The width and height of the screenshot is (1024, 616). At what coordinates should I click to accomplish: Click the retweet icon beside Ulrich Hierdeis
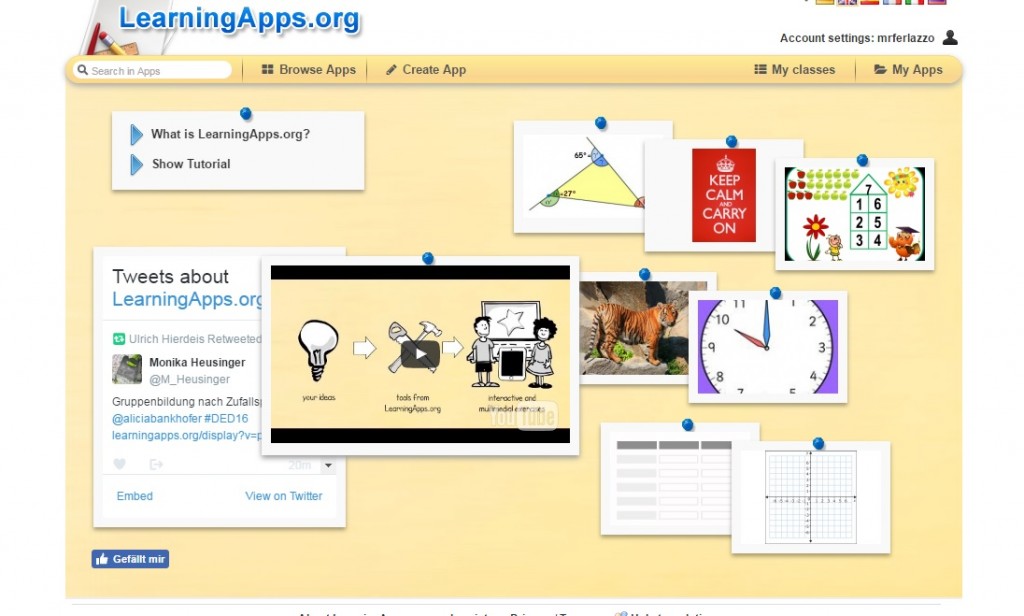tap(119, 338)
